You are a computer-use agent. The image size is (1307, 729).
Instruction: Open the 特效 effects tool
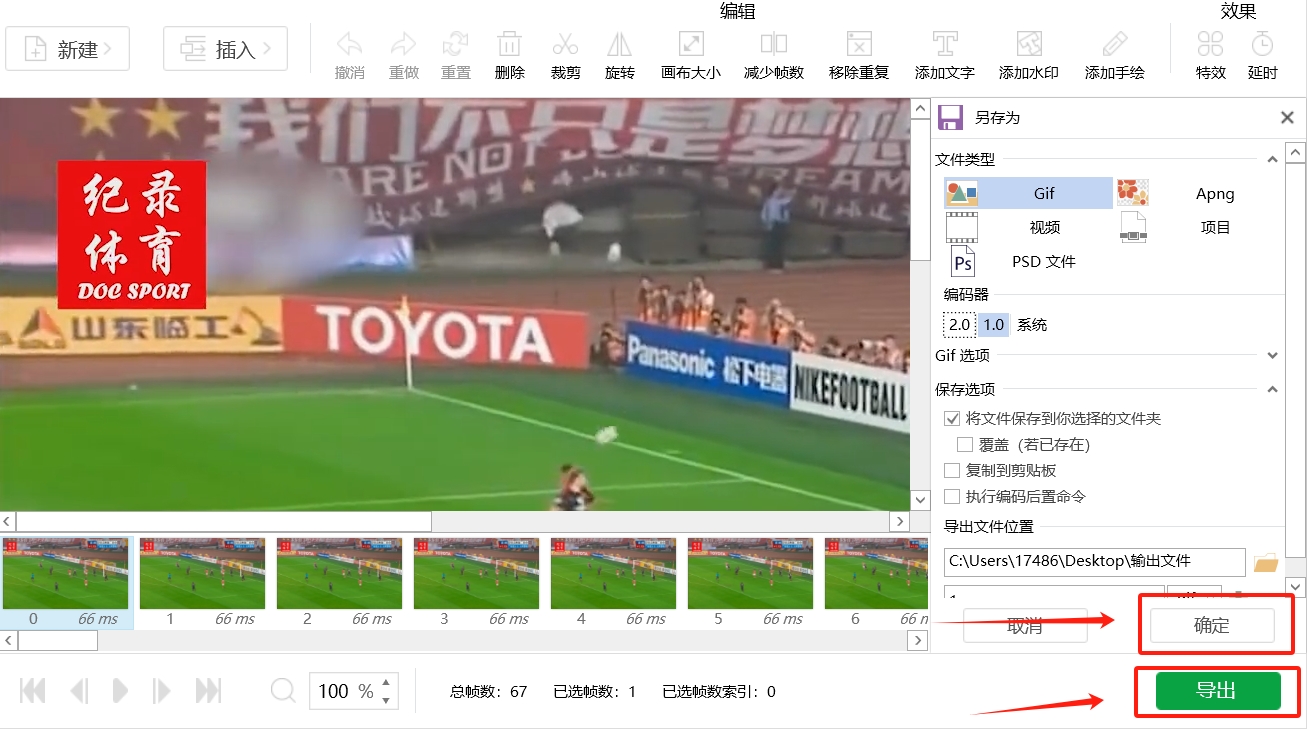1211,55
